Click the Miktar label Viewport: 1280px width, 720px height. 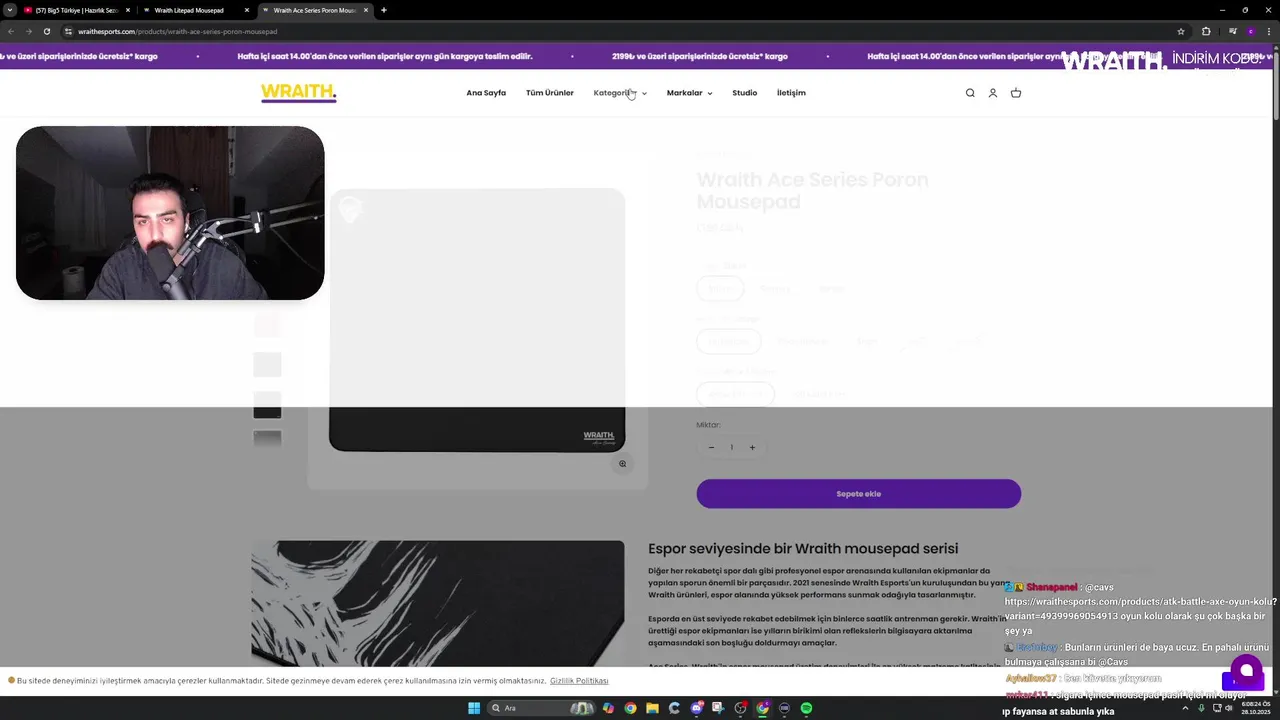(708, 425)
